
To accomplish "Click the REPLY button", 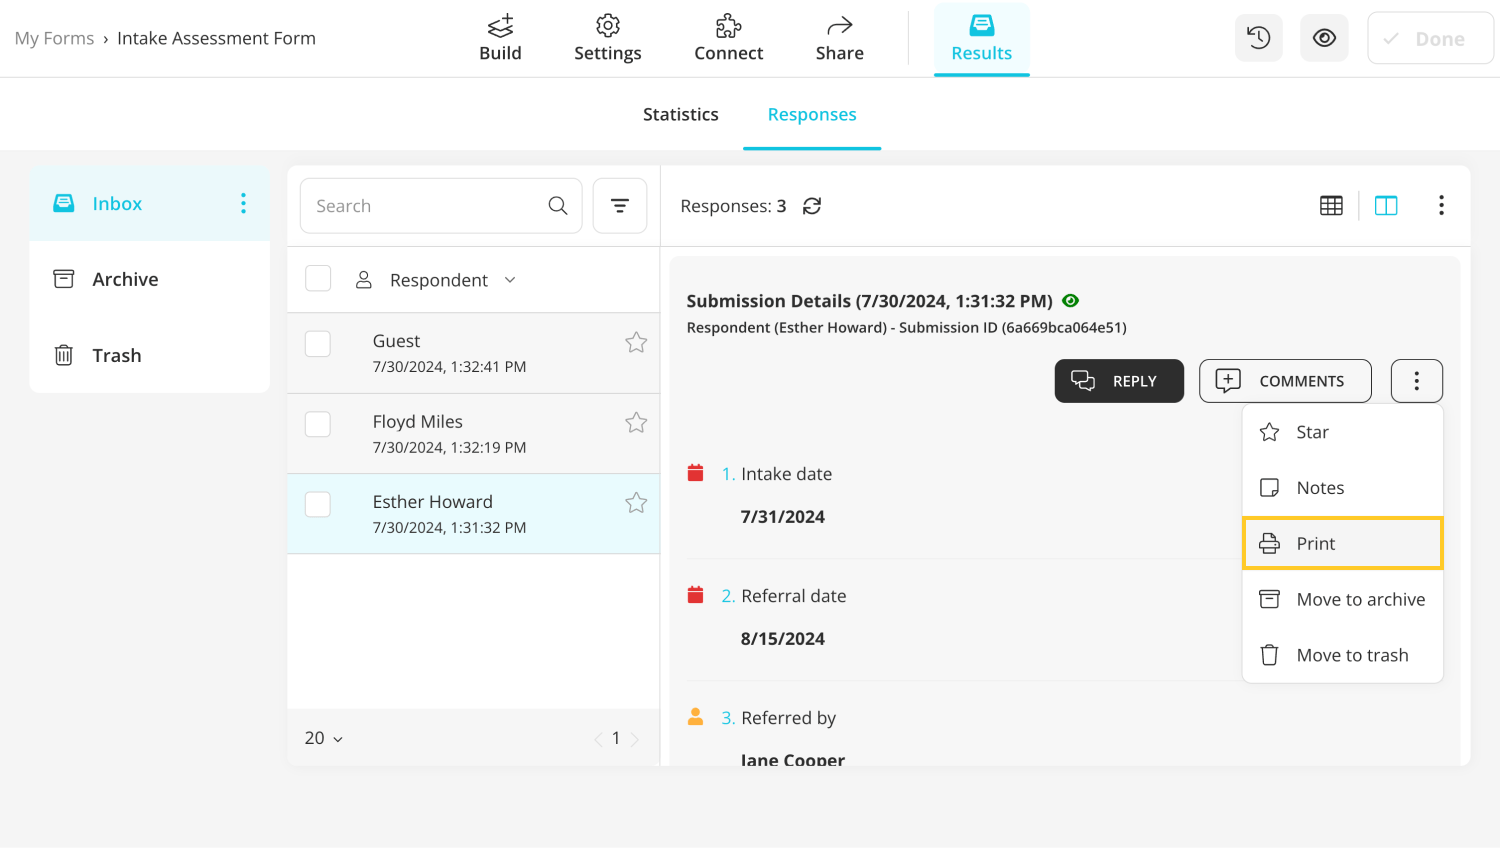I will 1119,381.
